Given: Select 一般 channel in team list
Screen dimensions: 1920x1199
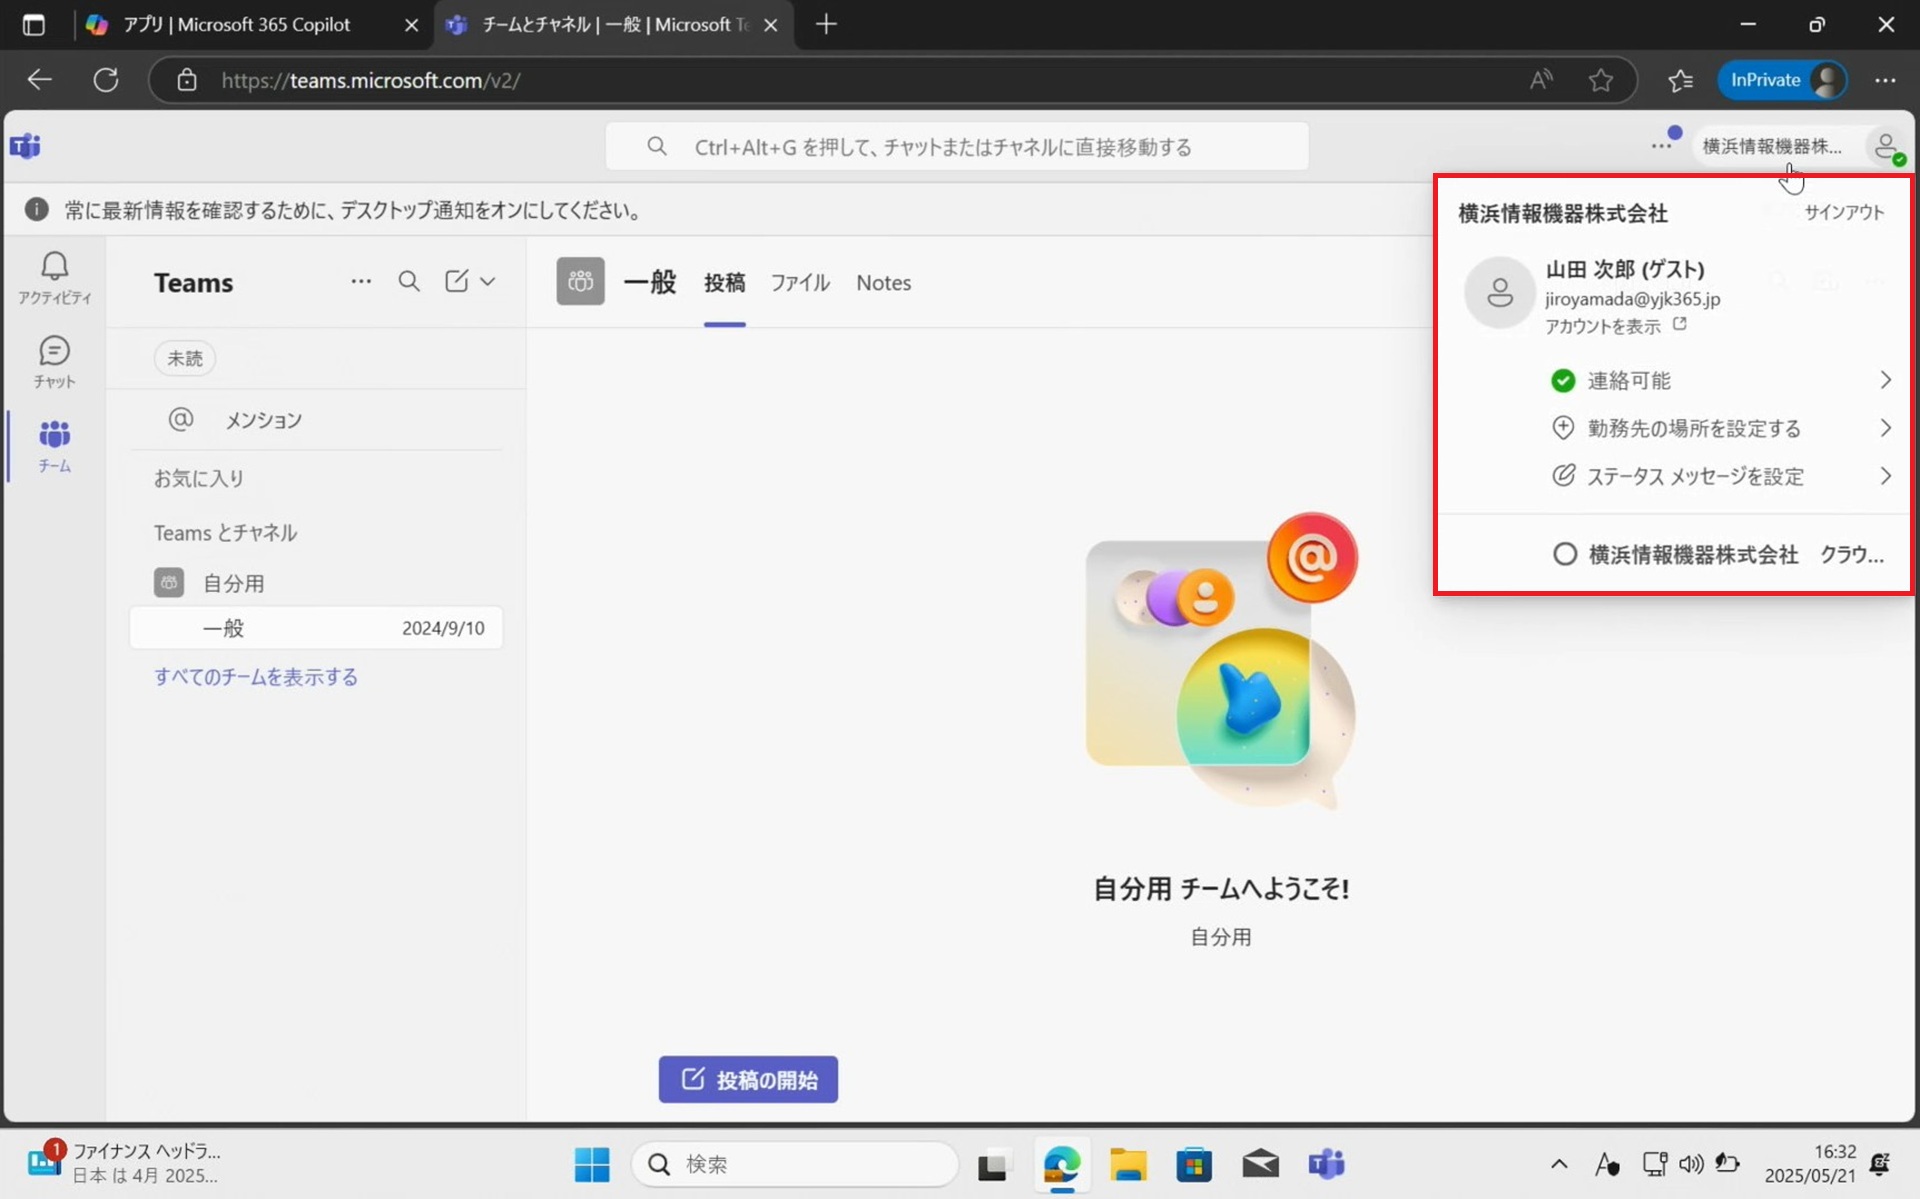Looking at the screenshot, I should (315, 628).
